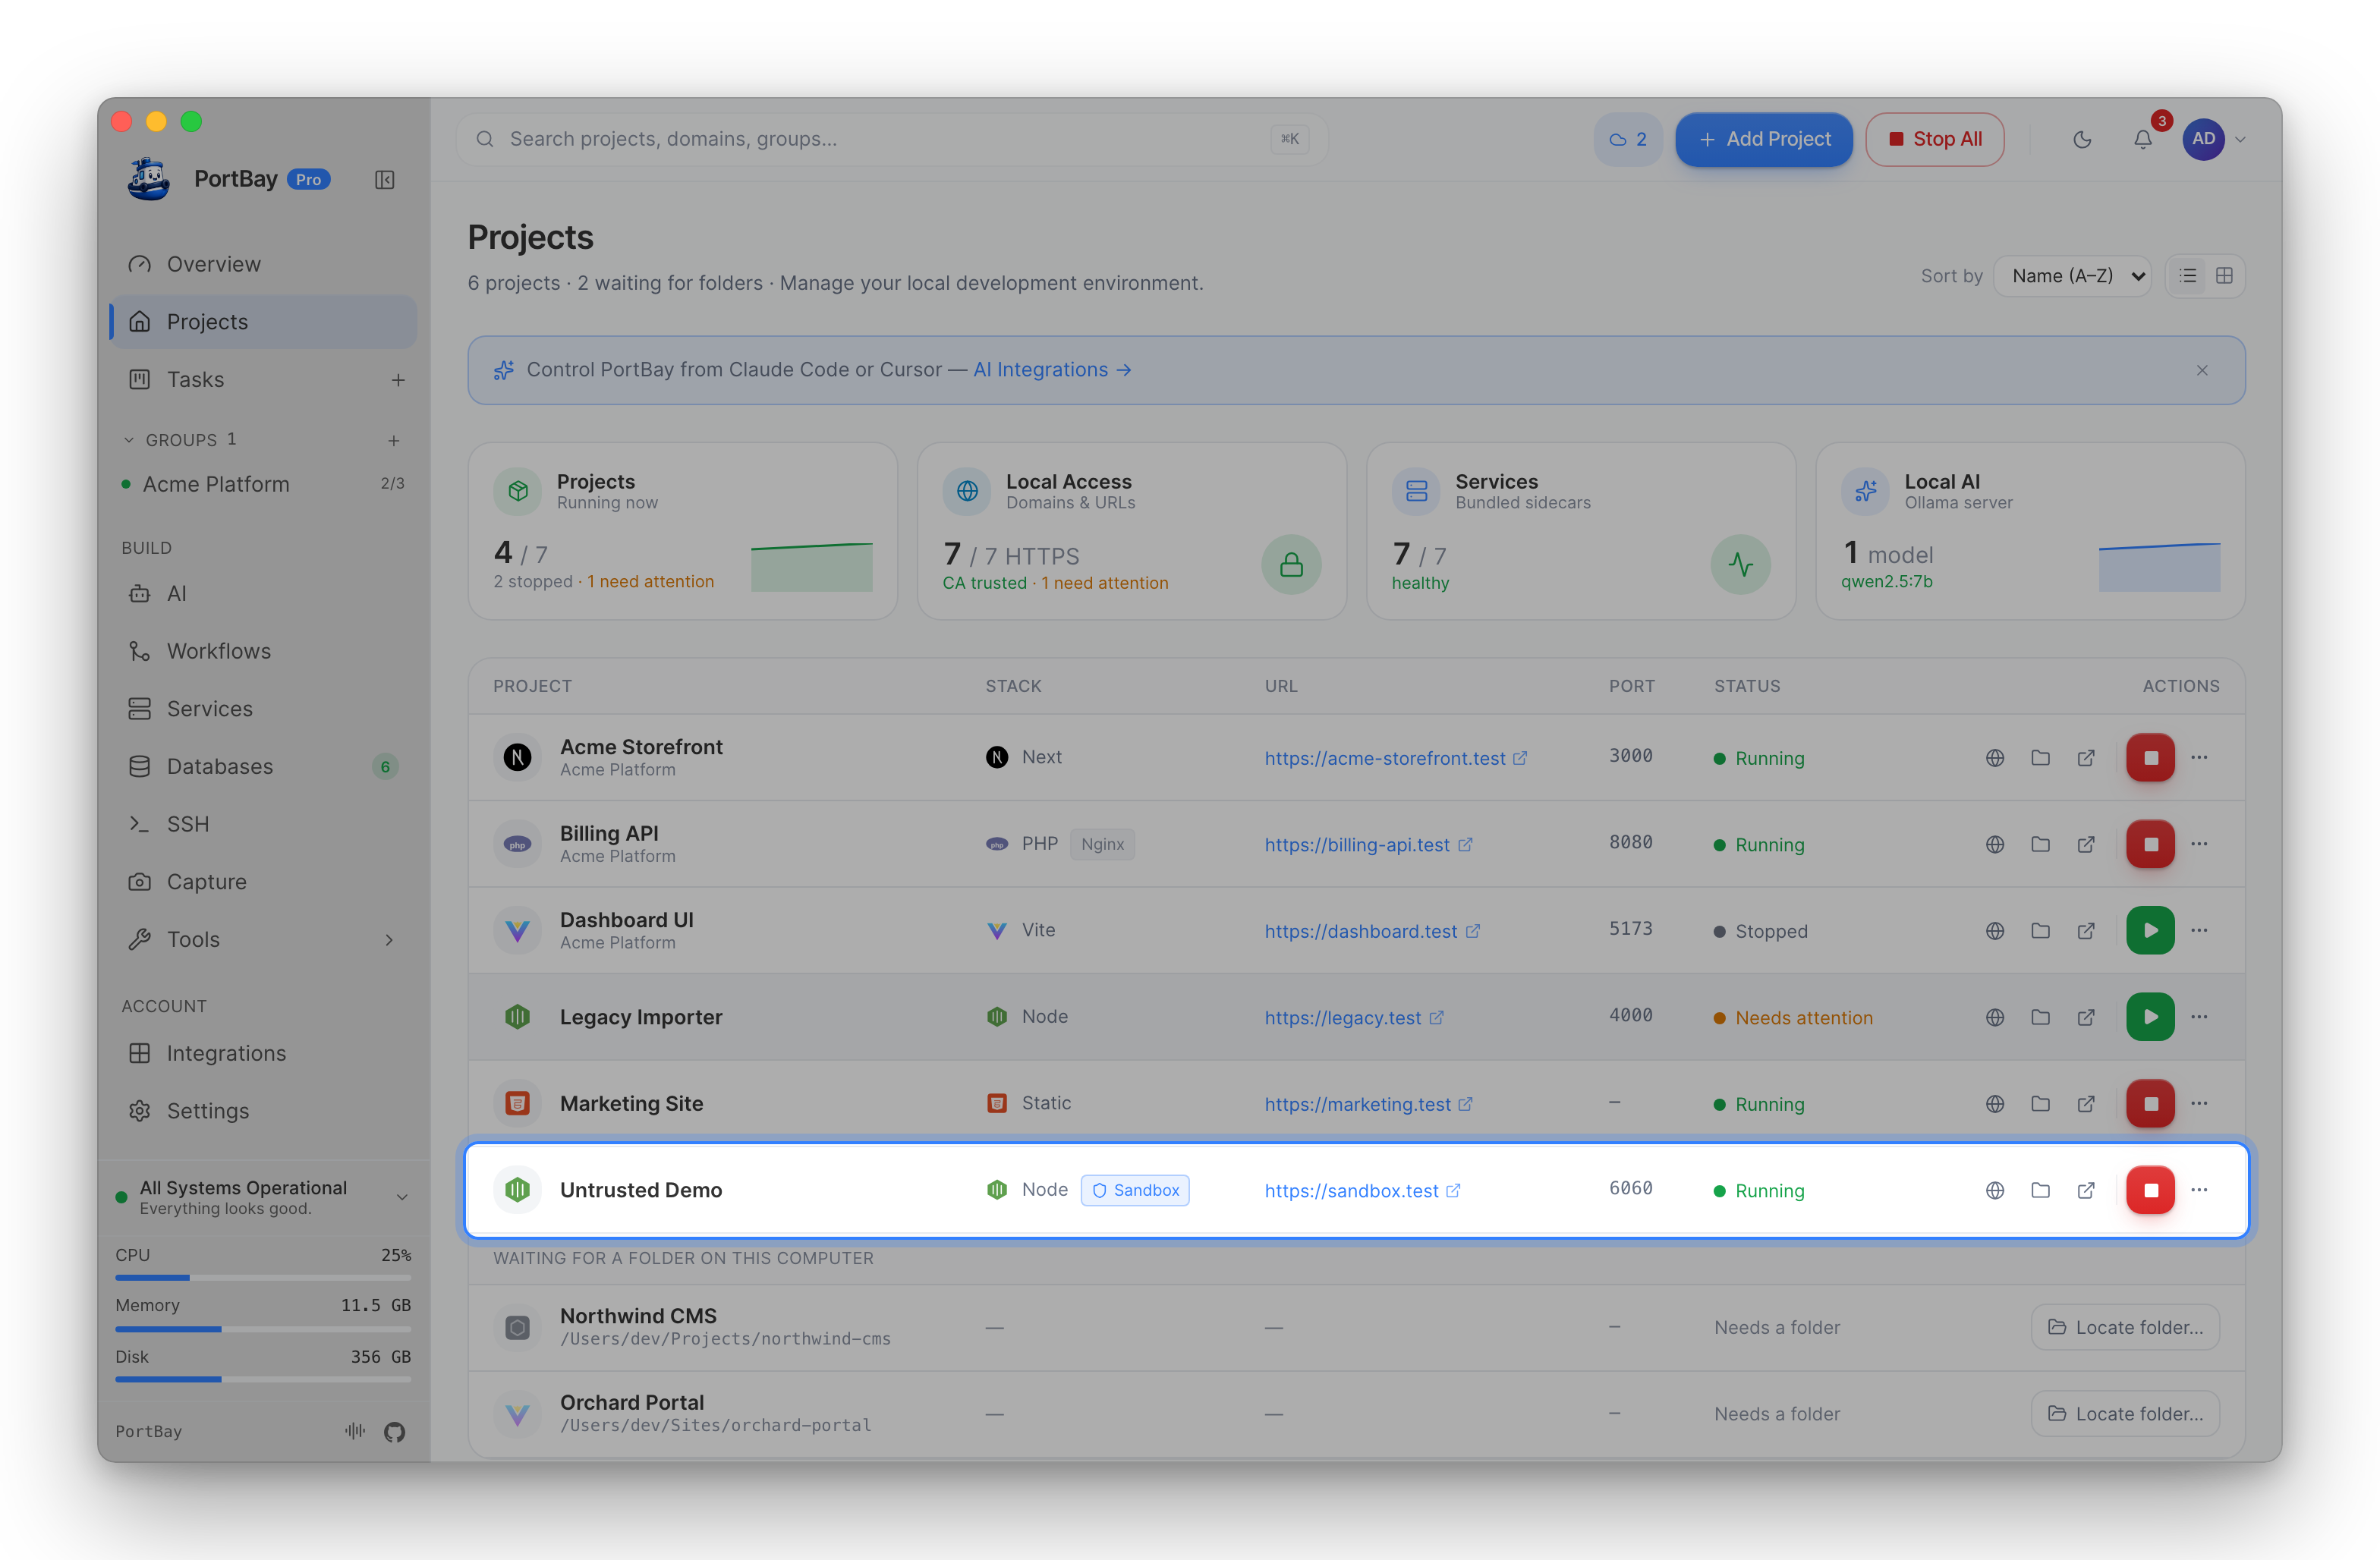Image resolution: width=2380 pixels, height=1560 pixels.
Task: Stop the Untrusted Demo project
Action: (x=2150, y=1190)
